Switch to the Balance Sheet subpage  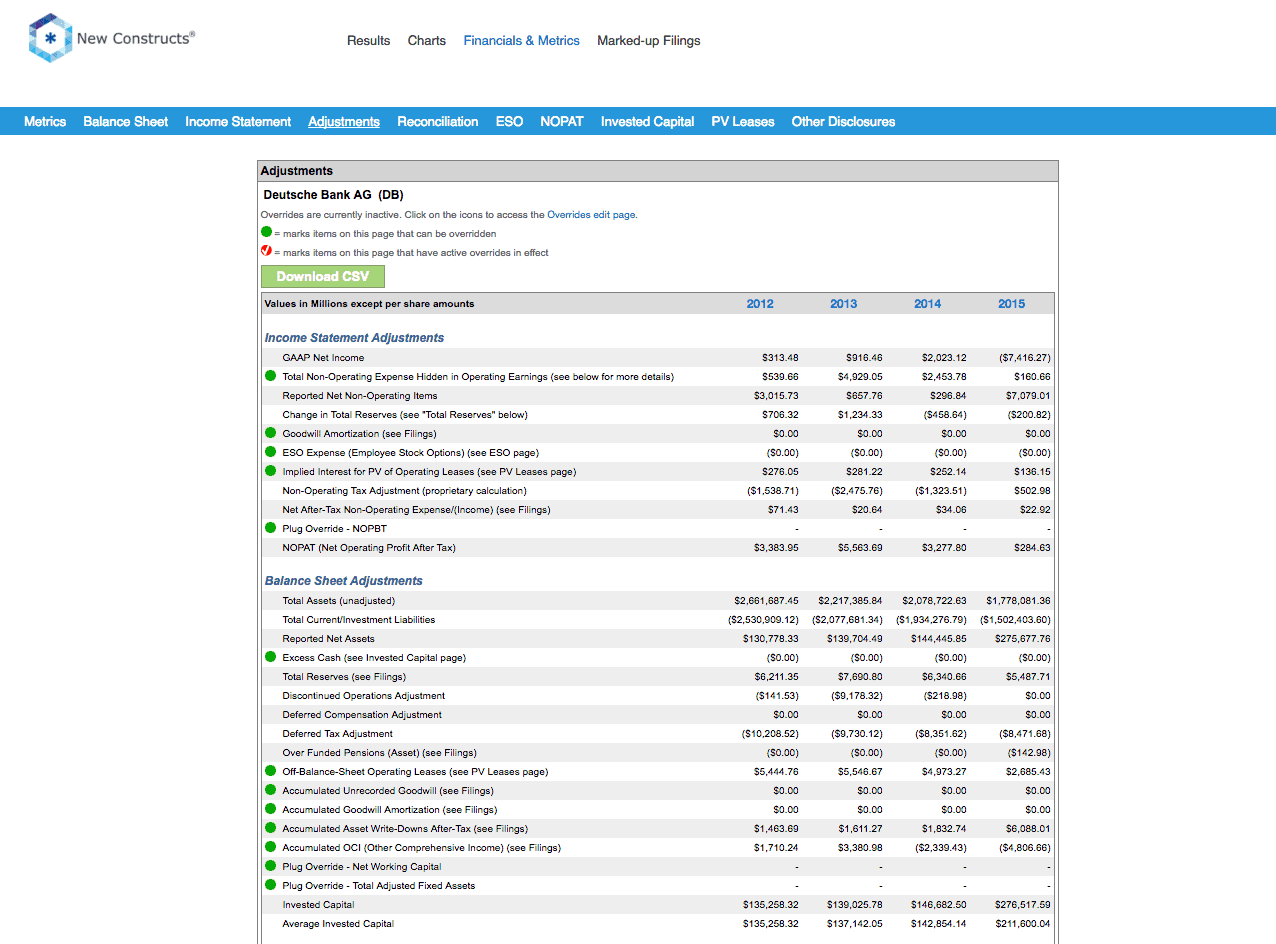(125, 121)
